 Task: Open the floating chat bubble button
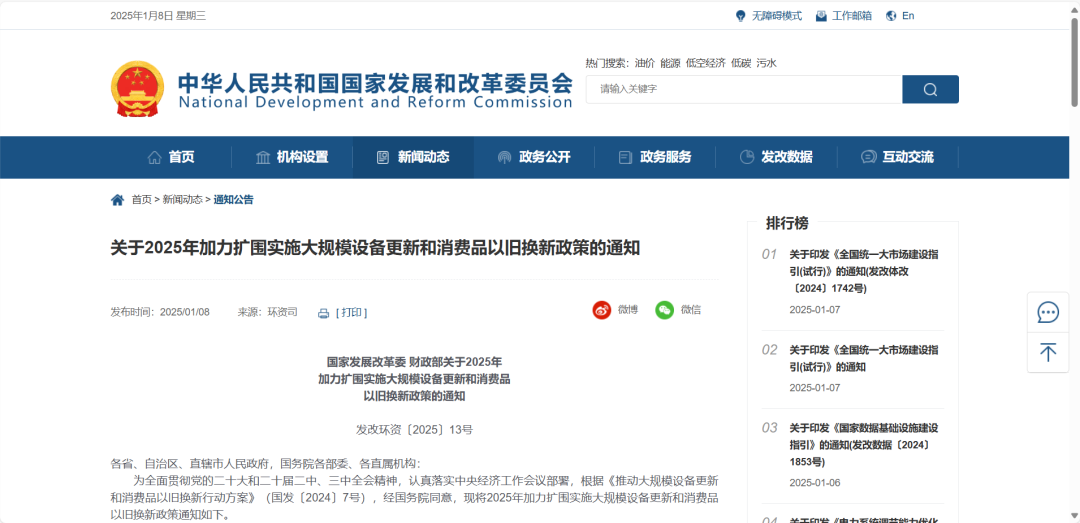[x=1048, y=312]
